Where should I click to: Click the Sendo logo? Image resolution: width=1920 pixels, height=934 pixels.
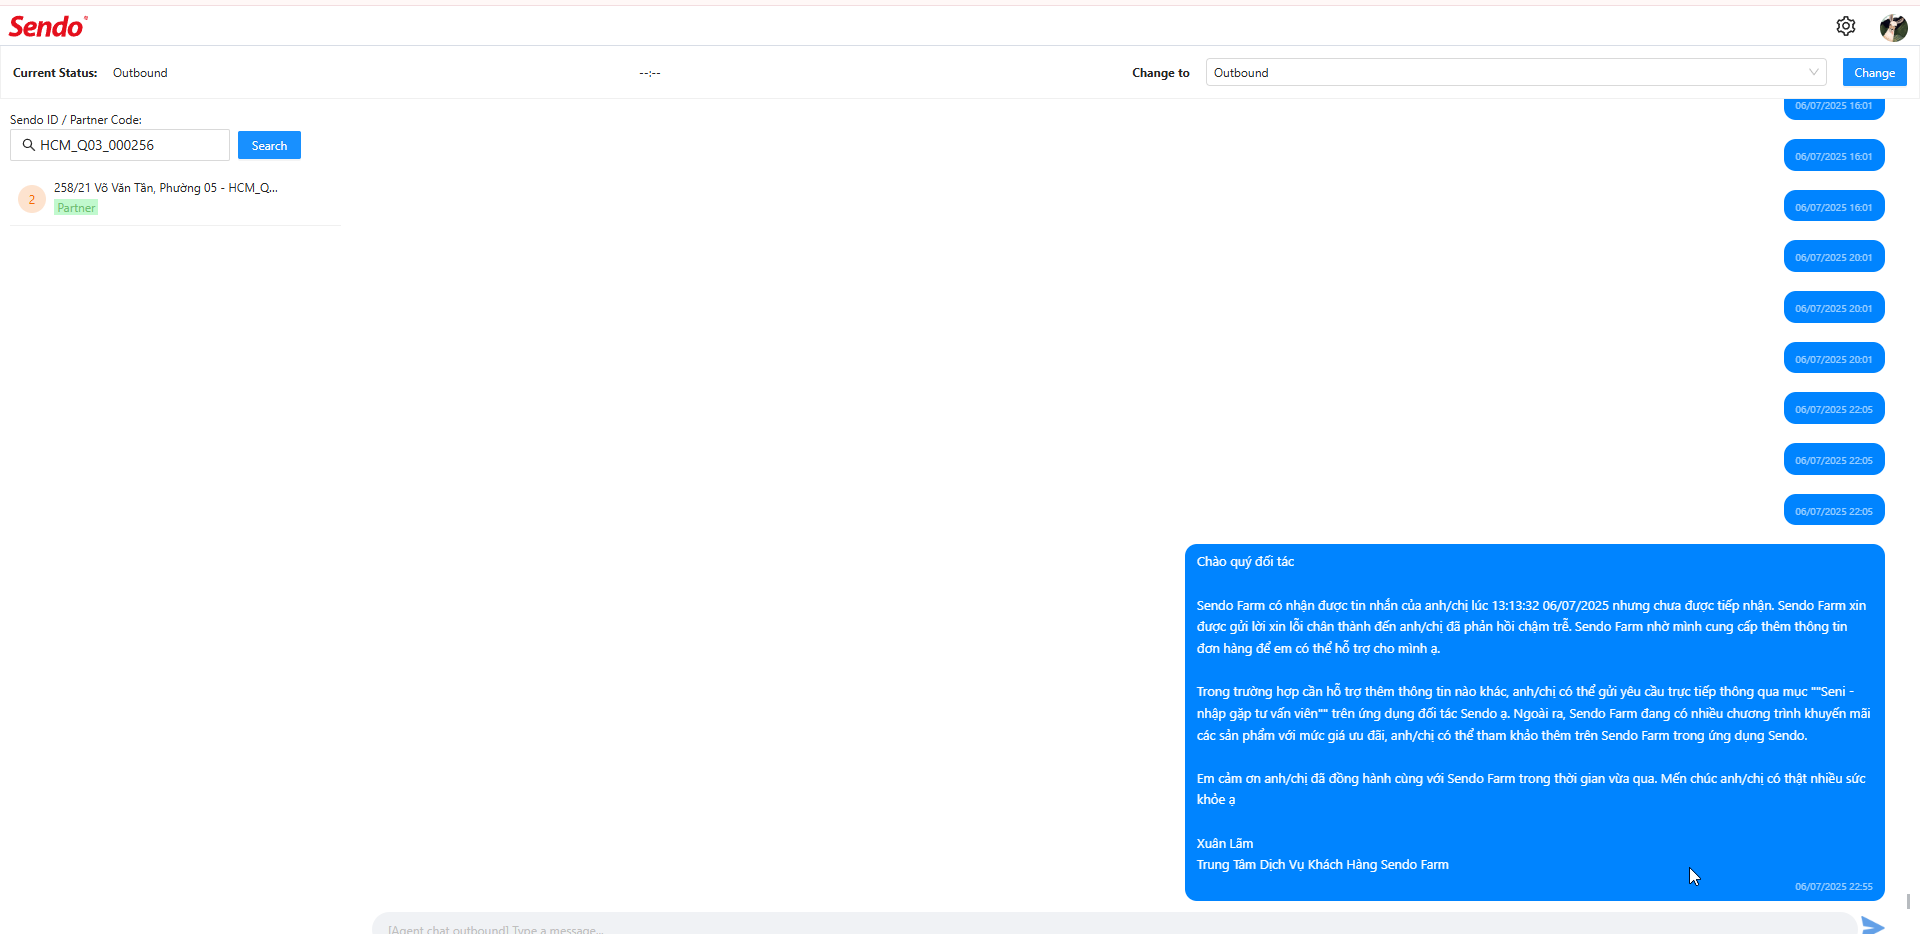coord(48,26)
